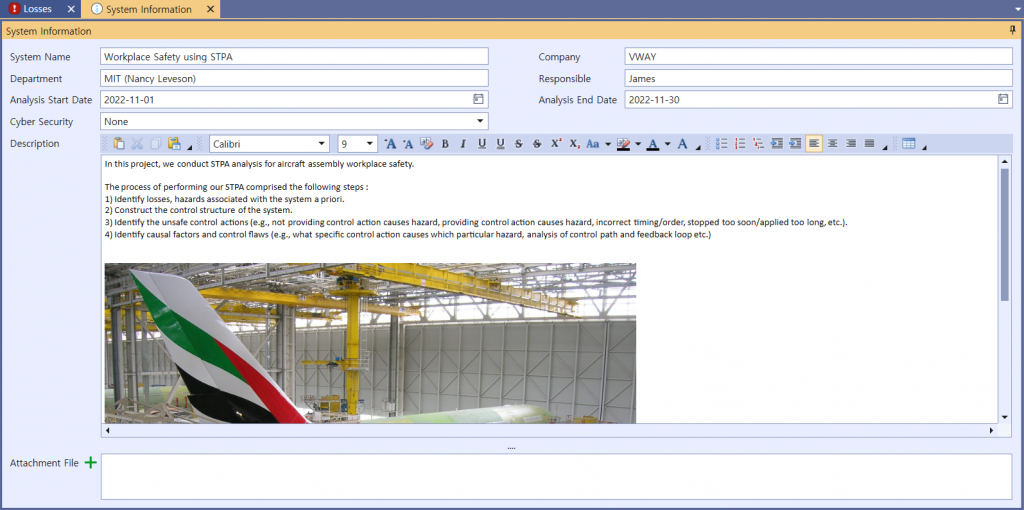Click the Cut scissors icon
Image resolution: width=1024 pixels, height=510 pixels.
pyautogui.click(x=137, y=144)
